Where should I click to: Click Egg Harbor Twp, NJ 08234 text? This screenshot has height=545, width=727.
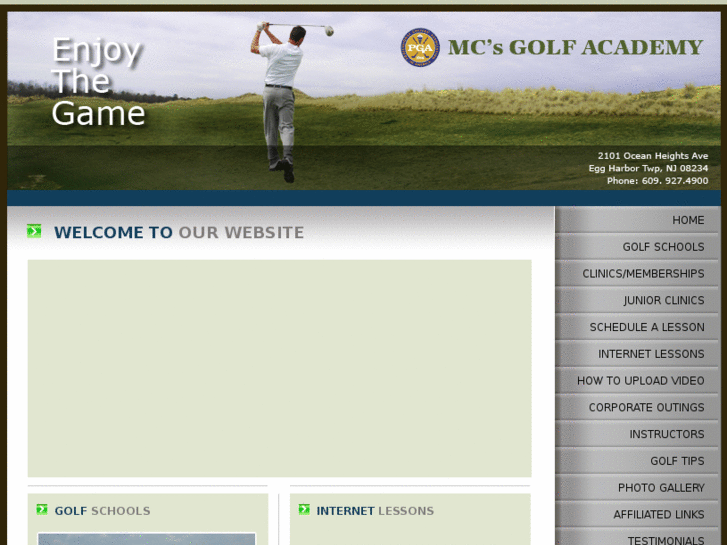click(x=648, y=168)
